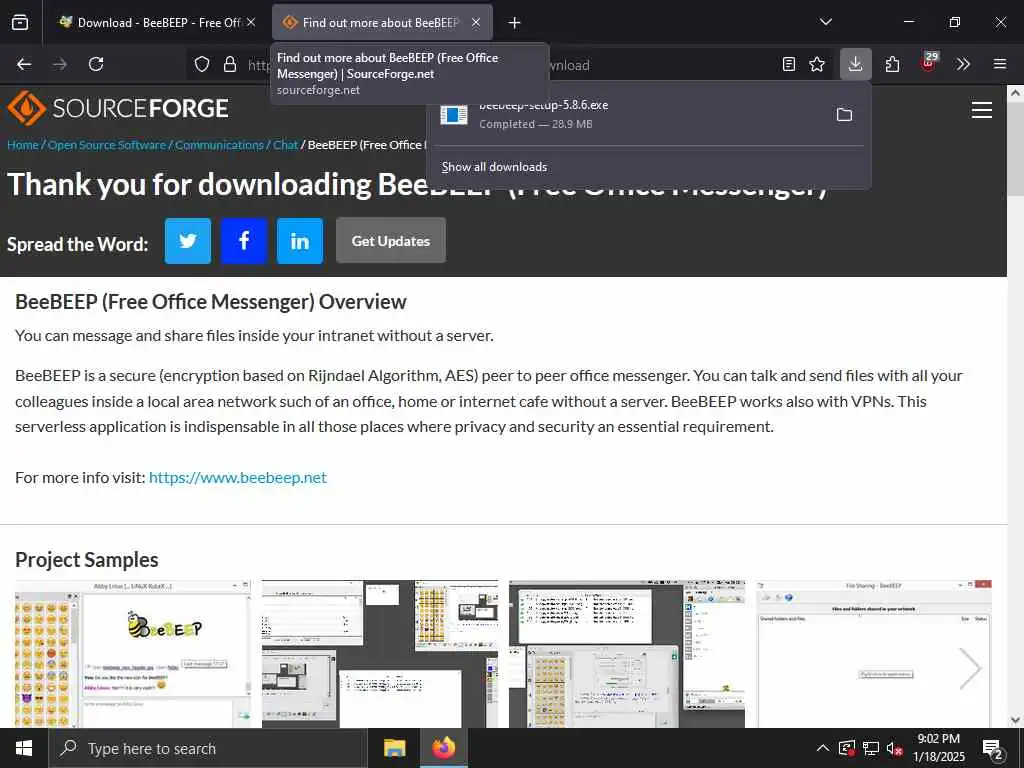Open the Chat breadcrumb link

coord(285,145)
